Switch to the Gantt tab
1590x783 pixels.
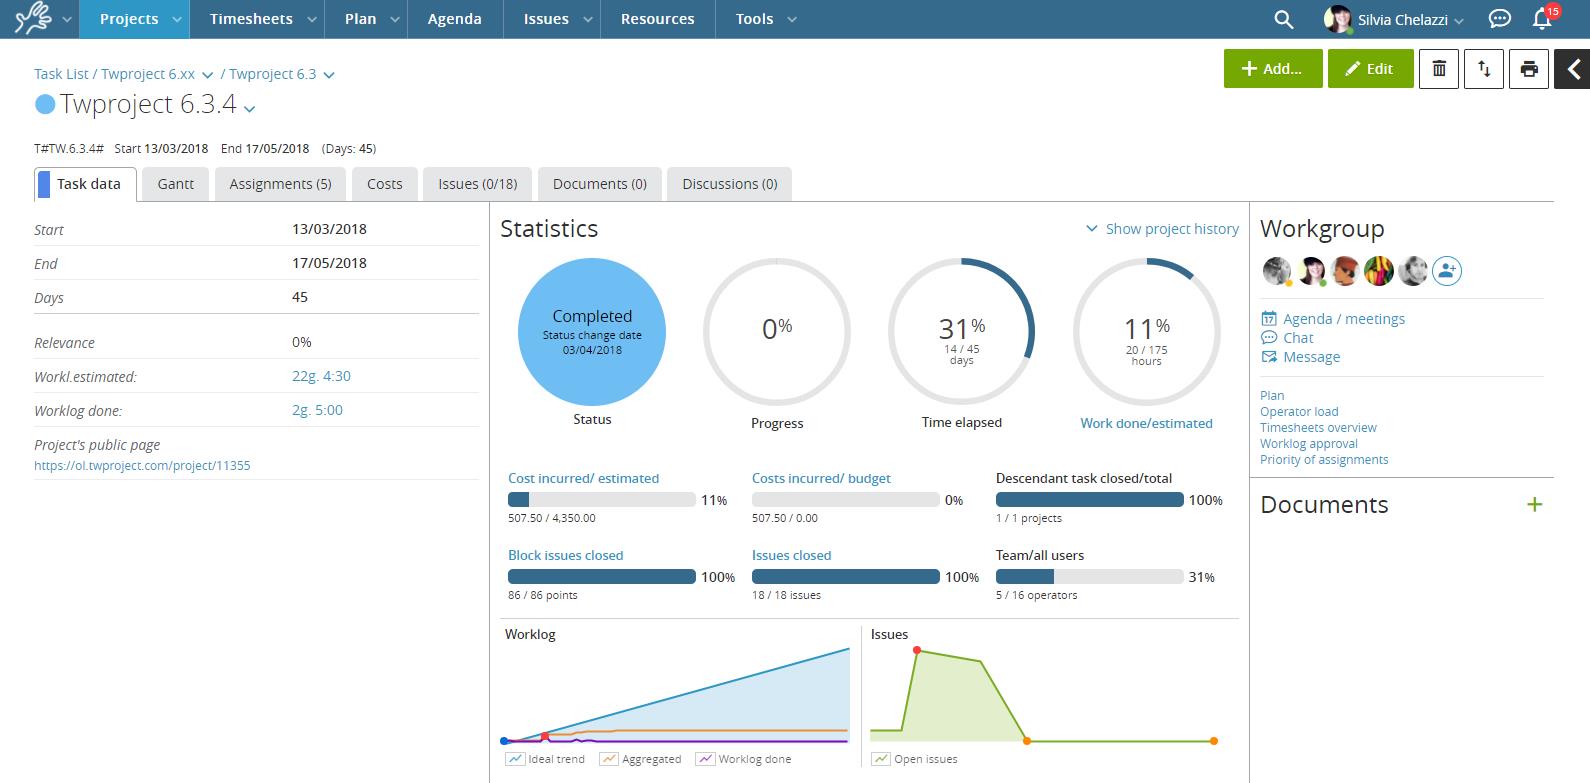coord(175,184)
